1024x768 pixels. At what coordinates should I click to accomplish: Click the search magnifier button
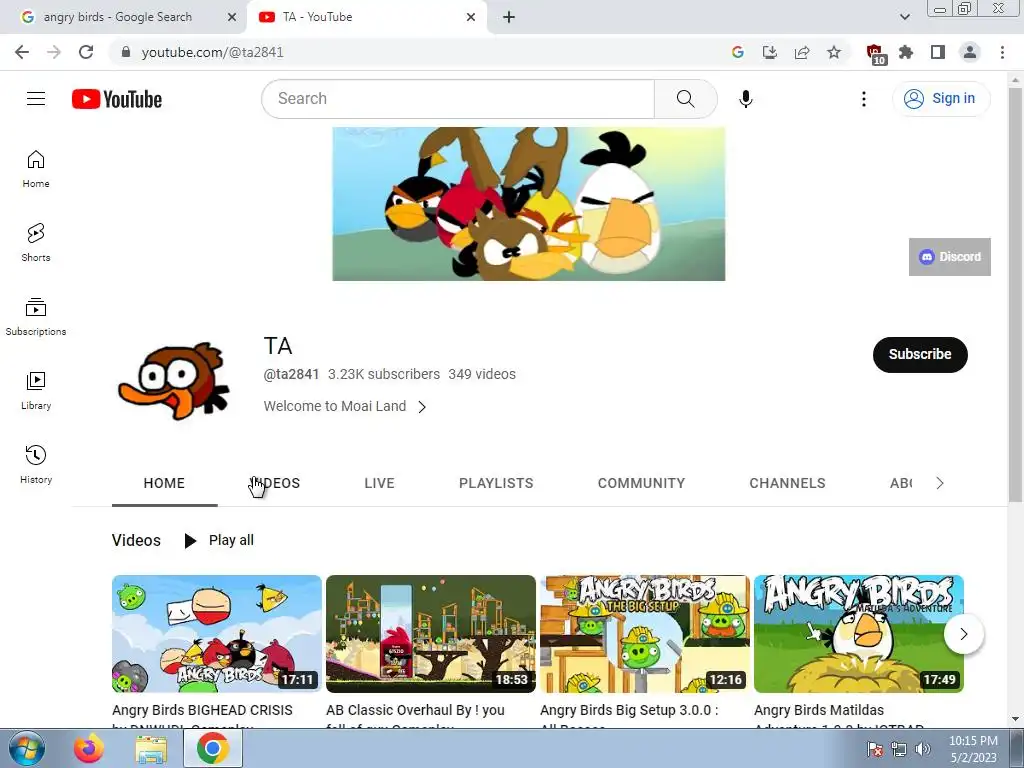tap(685, 99)
